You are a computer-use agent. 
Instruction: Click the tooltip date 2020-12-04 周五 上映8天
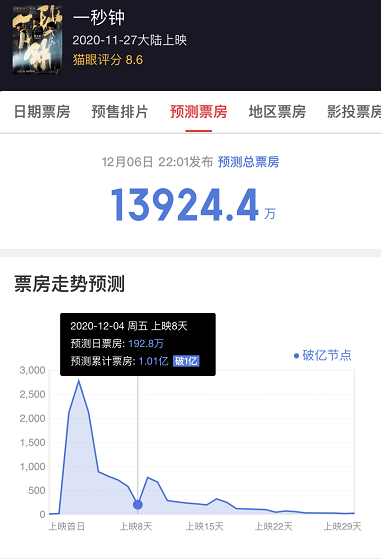pyautogui.click(x=129, y=326)
